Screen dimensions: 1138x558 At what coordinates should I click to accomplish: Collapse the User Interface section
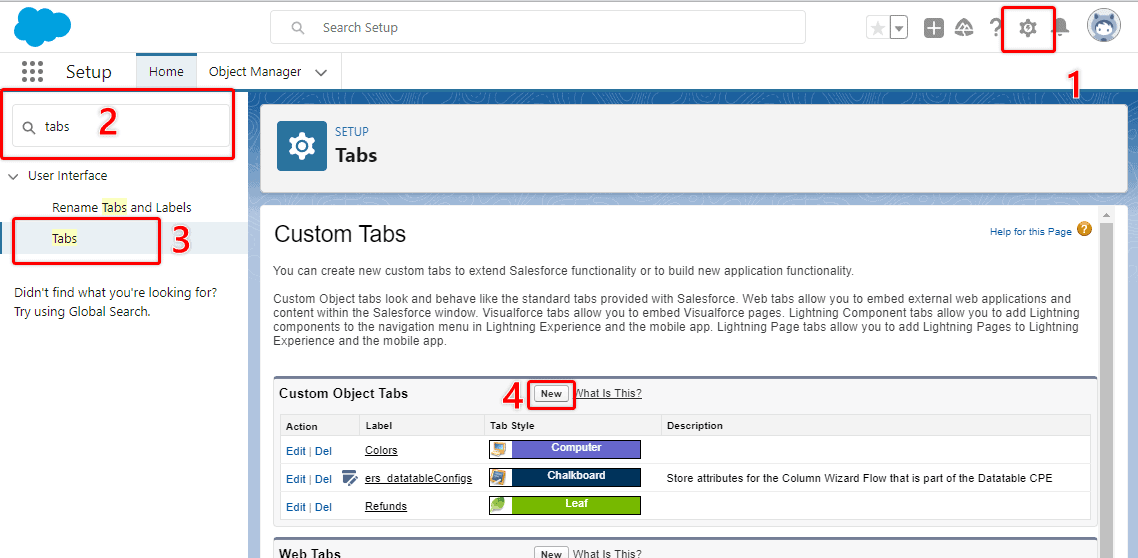point(13,176)
